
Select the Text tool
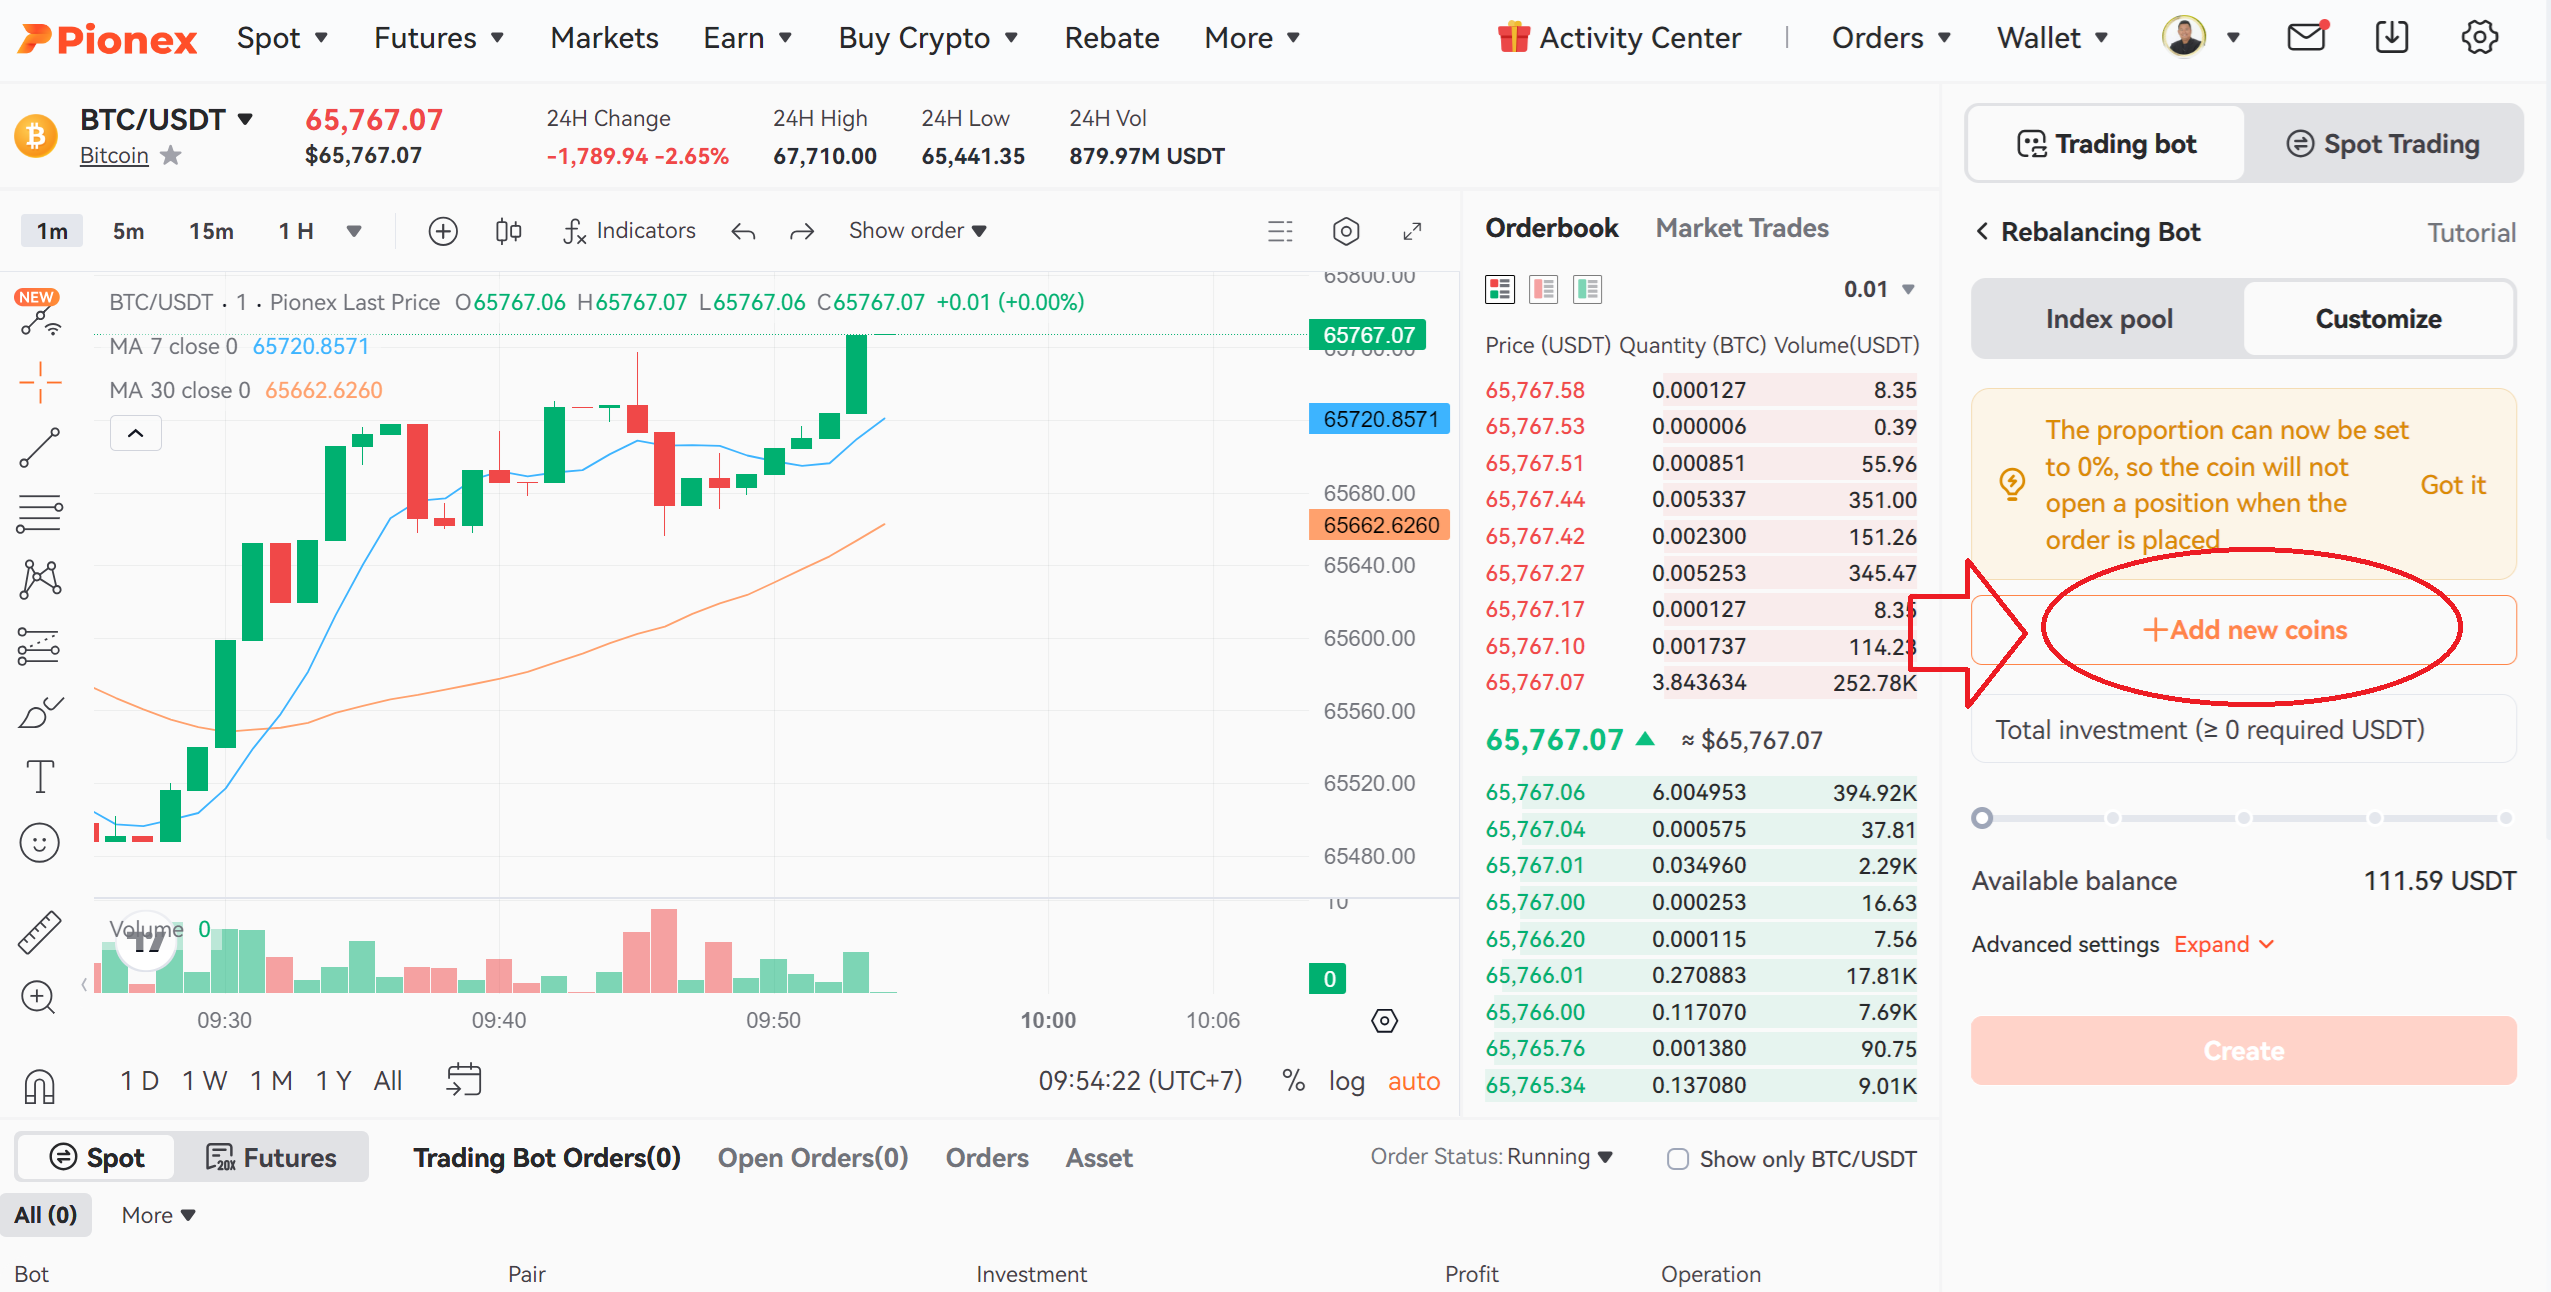tap(40, 776)
